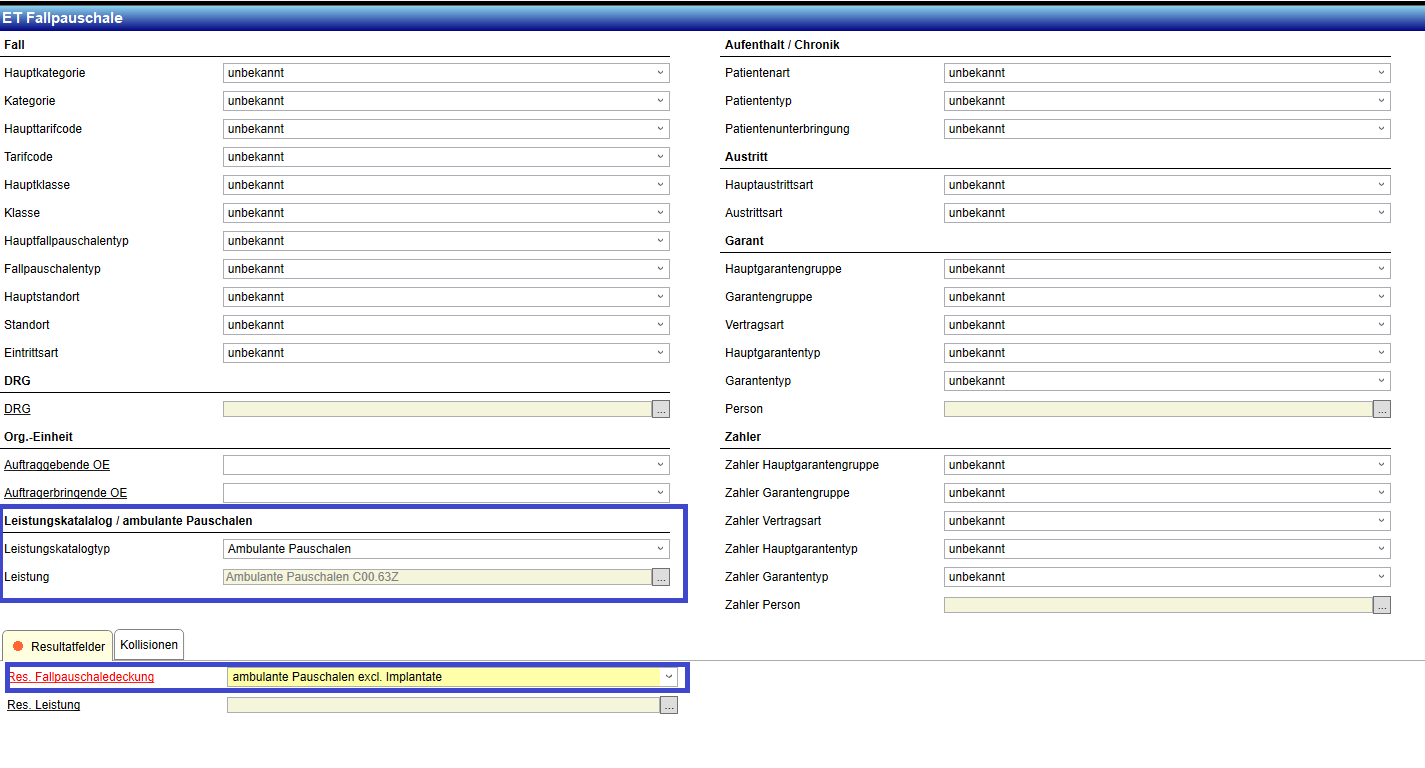Click into the DRG input field

tap(437, 409)
